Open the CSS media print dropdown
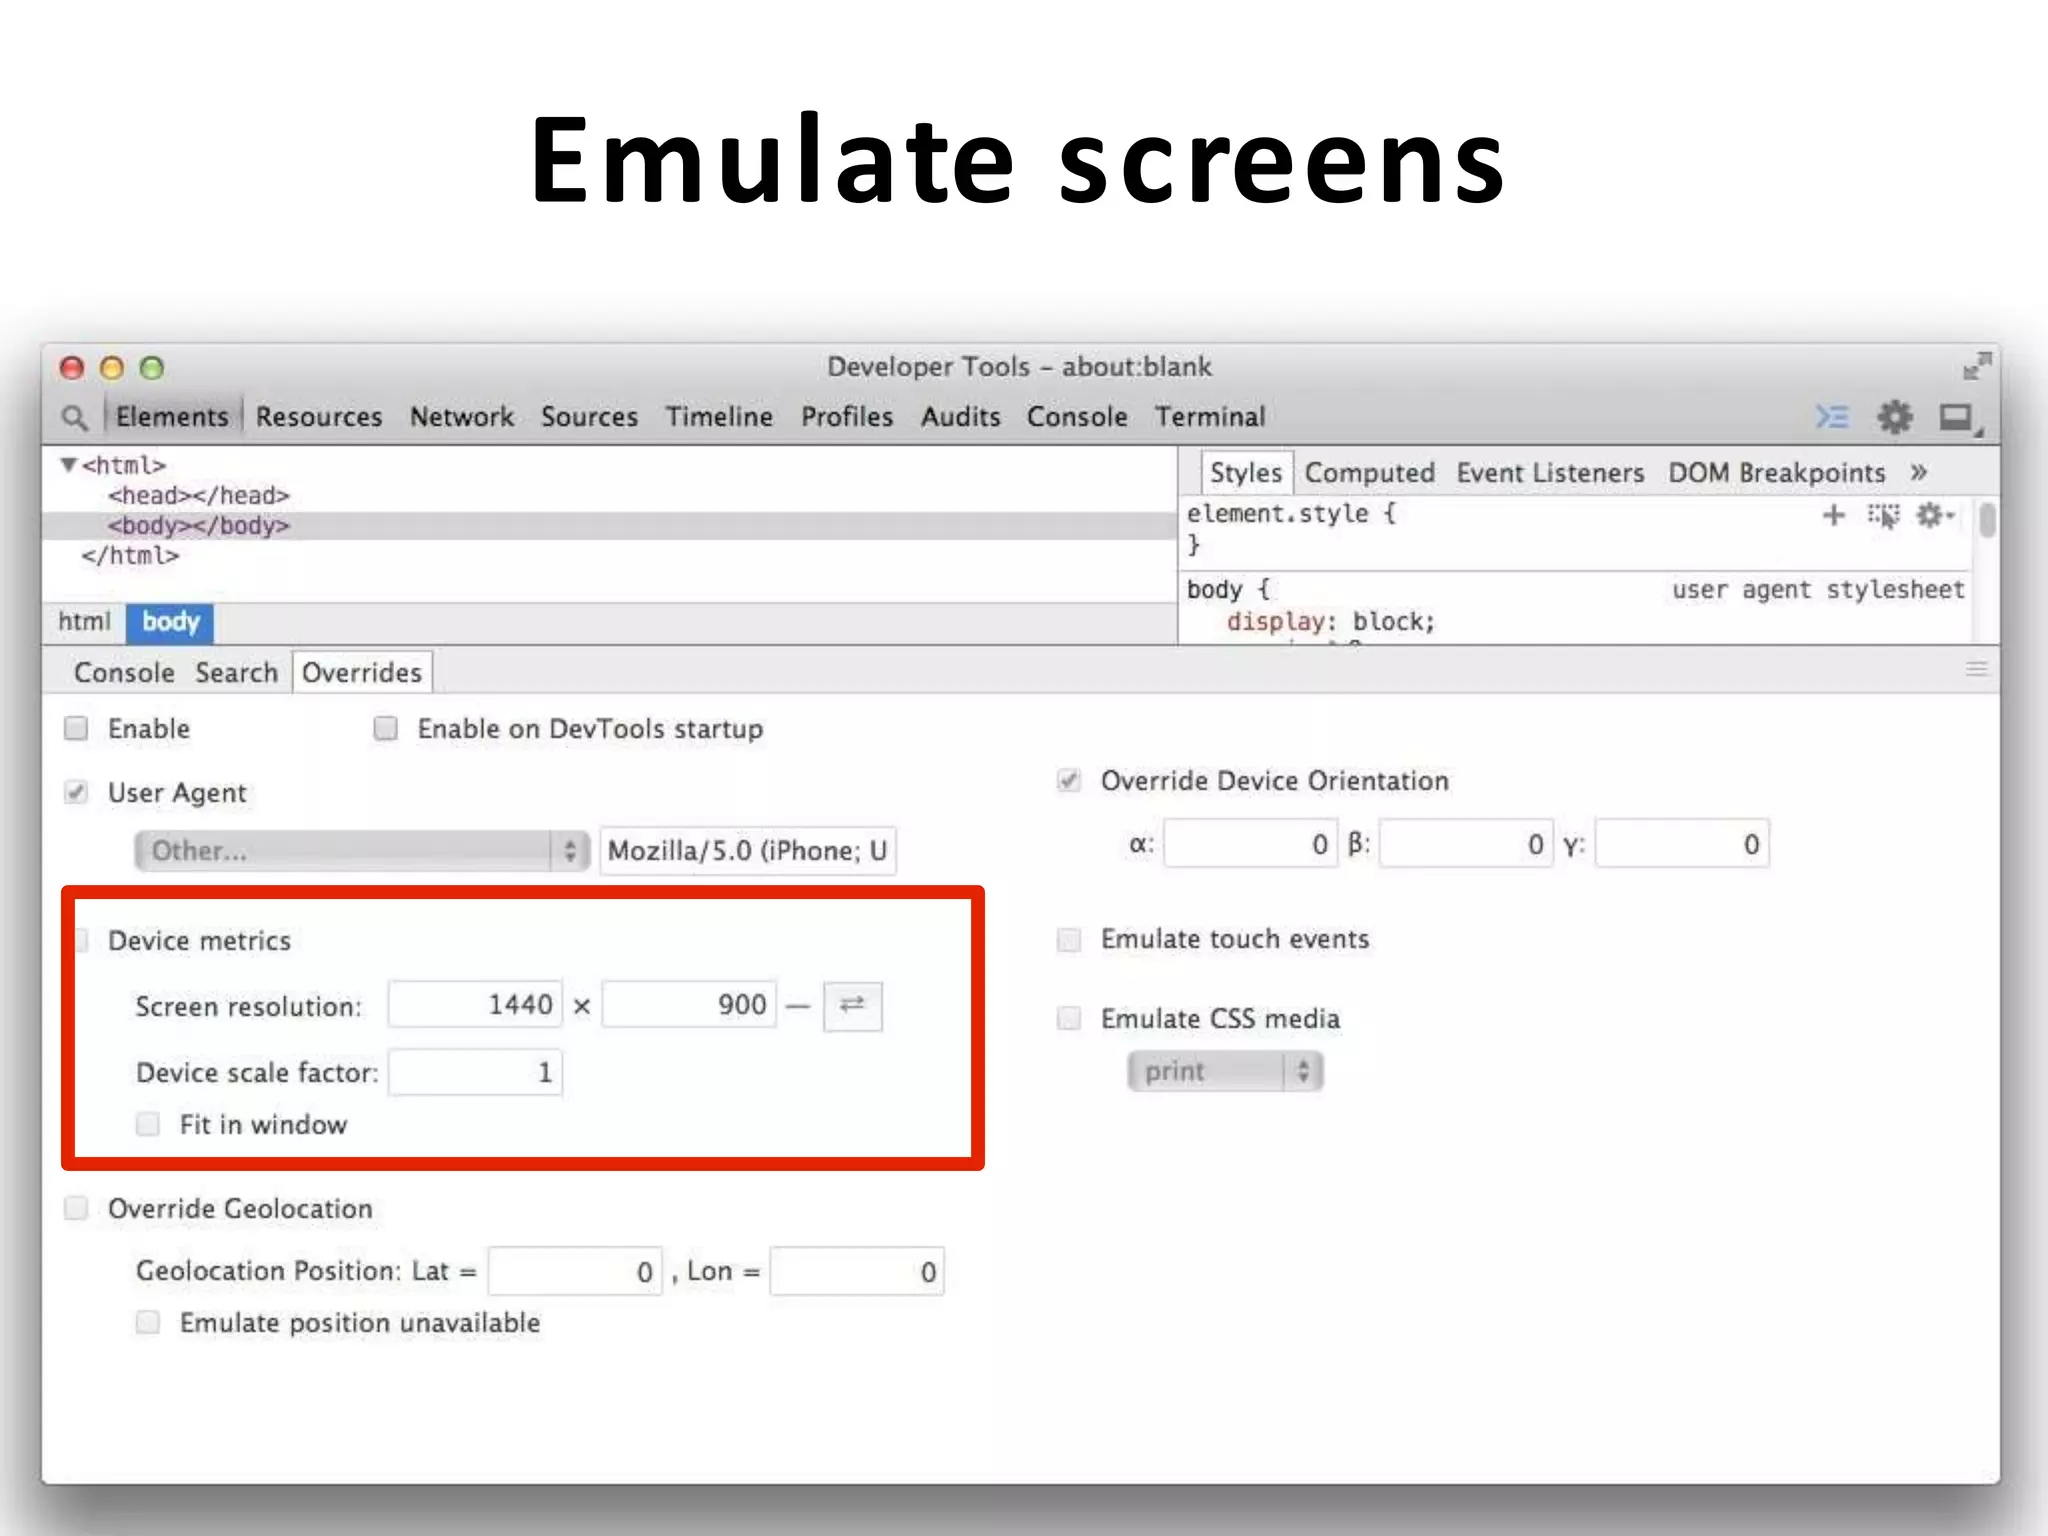The image size is (2048, 1536). 1225,1072
